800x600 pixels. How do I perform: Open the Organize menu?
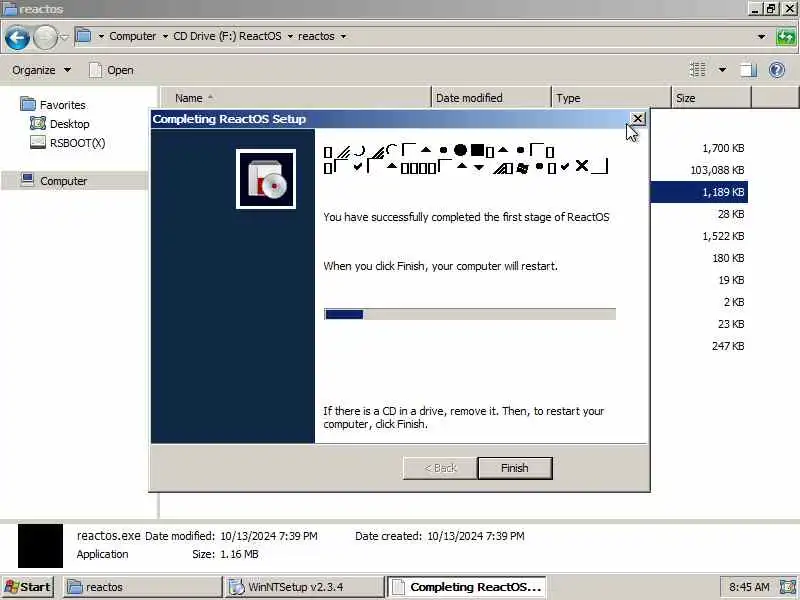coord(42,70)
